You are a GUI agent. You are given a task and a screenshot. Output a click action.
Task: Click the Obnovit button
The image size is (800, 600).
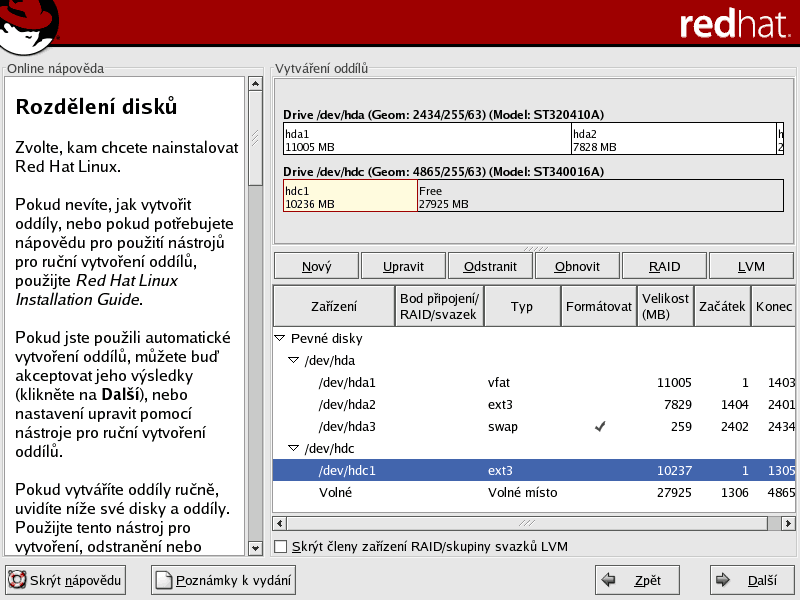coord(577,266)
